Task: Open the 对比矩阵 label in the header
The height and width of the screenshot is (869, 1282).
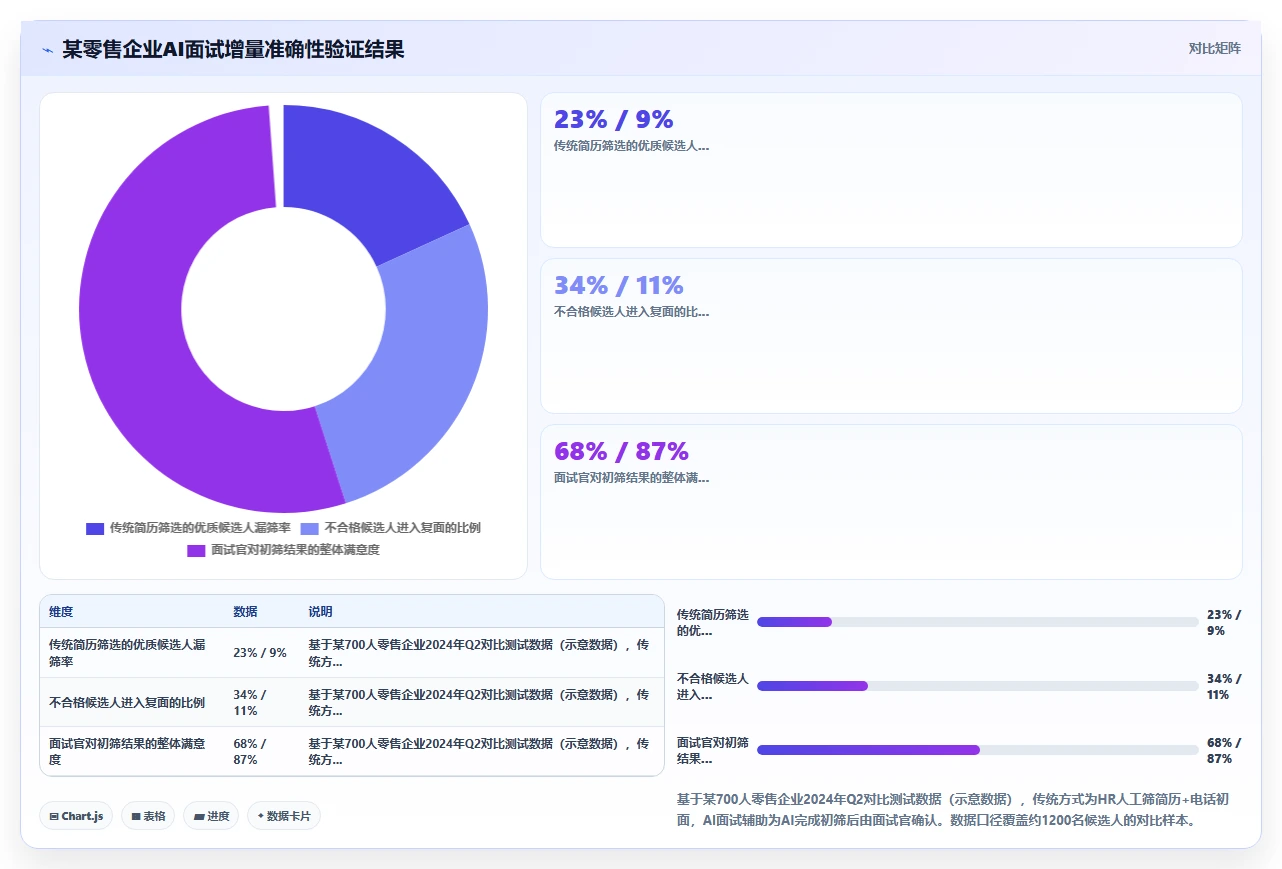Action: point(1214,48)
